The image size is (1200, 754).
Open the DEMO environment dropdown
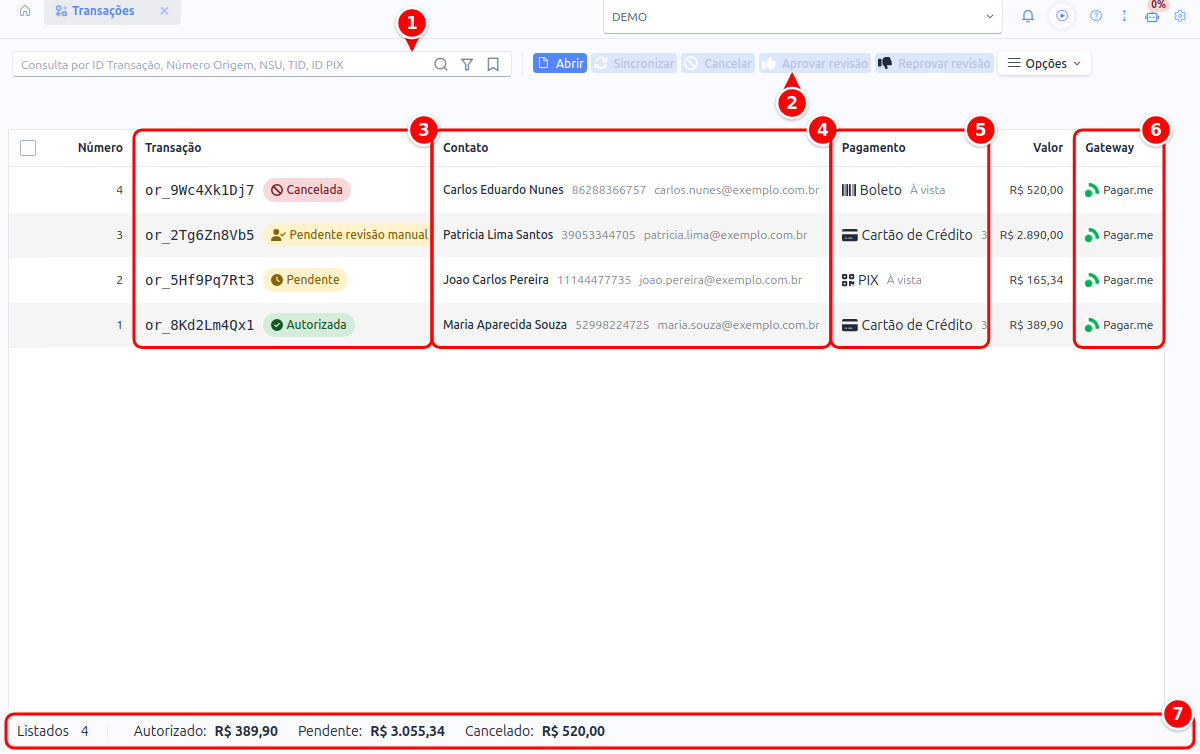click(x=802, y=16)
